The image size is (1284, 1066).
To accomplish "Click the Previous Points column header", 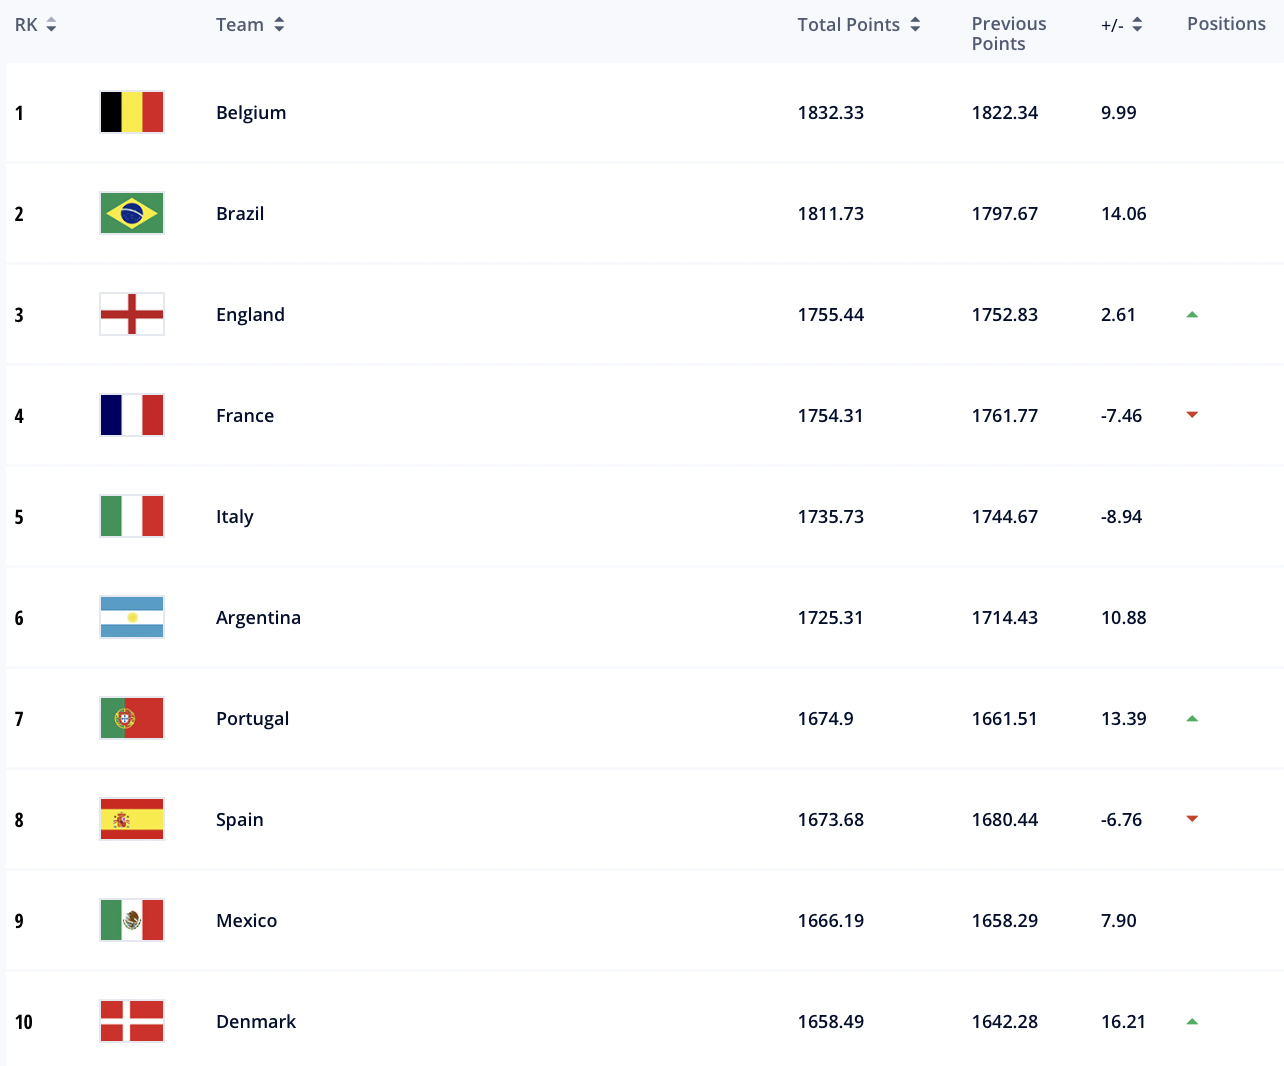I will point(1009,34).
